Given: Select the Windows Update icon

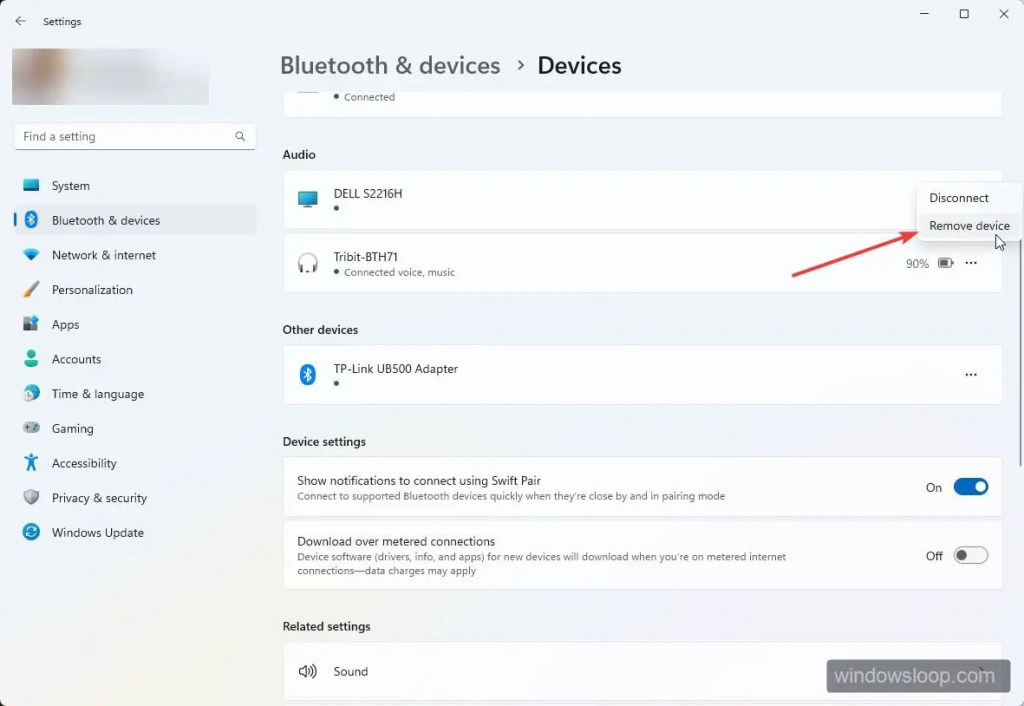Looking at the screenshot, I should 29,532.
